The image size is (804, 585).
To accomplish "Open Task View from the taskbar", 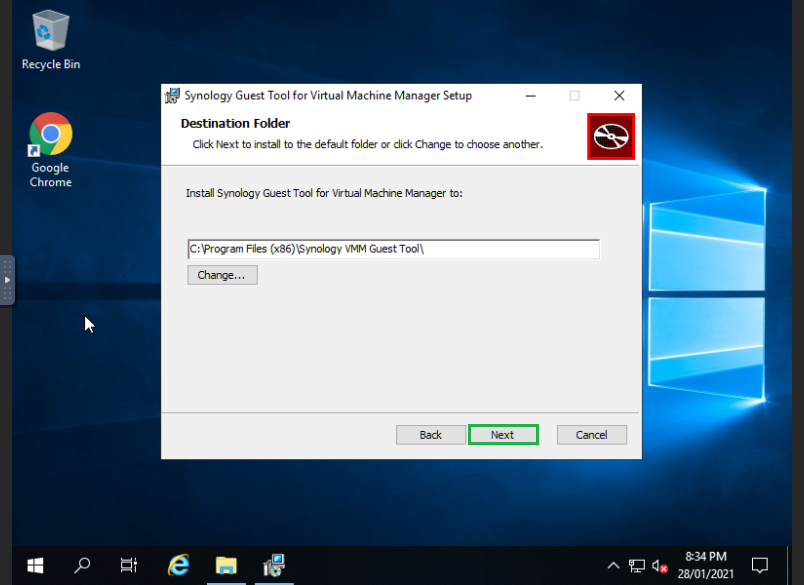I will (129, 565).
